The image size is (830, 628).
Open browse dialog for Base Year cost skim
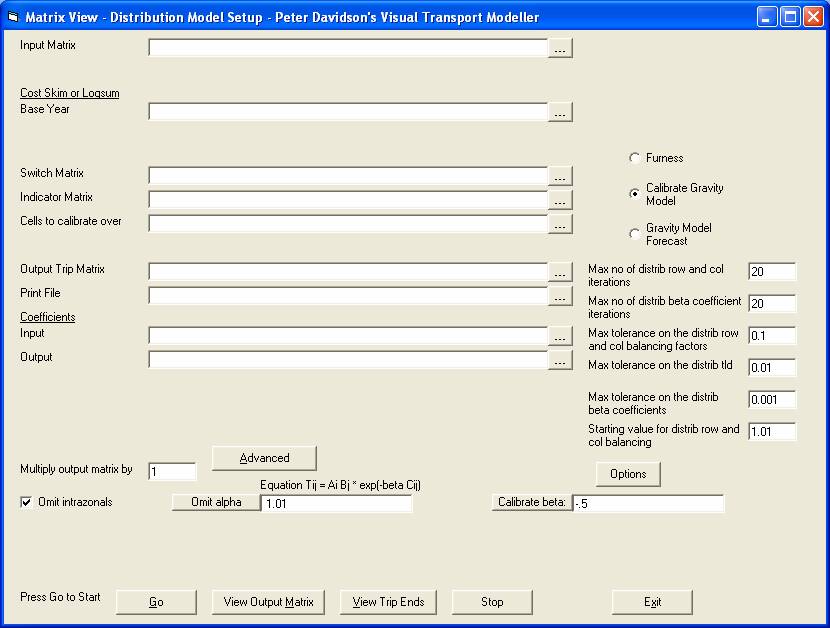560,112
